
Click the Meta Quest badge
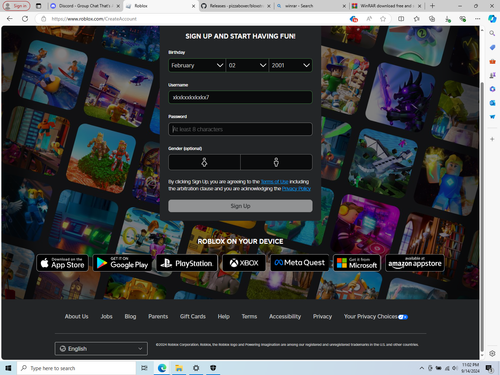(x=300, y=263)
